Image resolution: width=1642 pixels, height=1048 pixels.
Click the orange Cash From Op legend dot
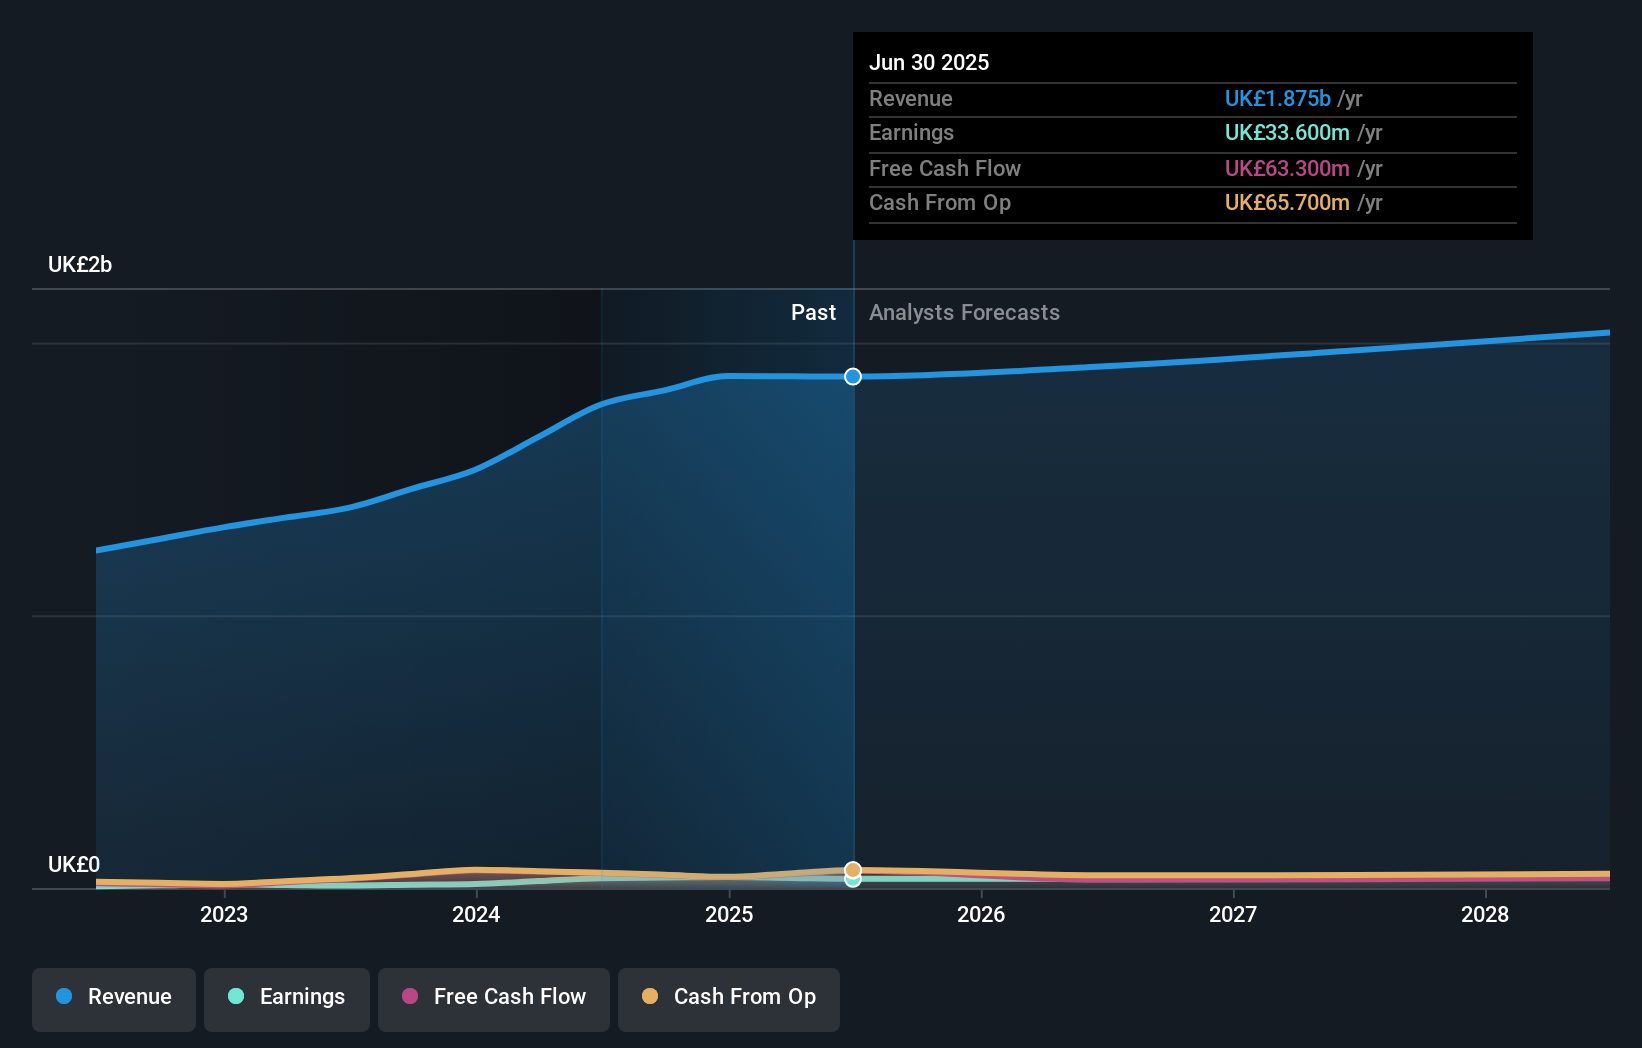click(x=651, y=996)
